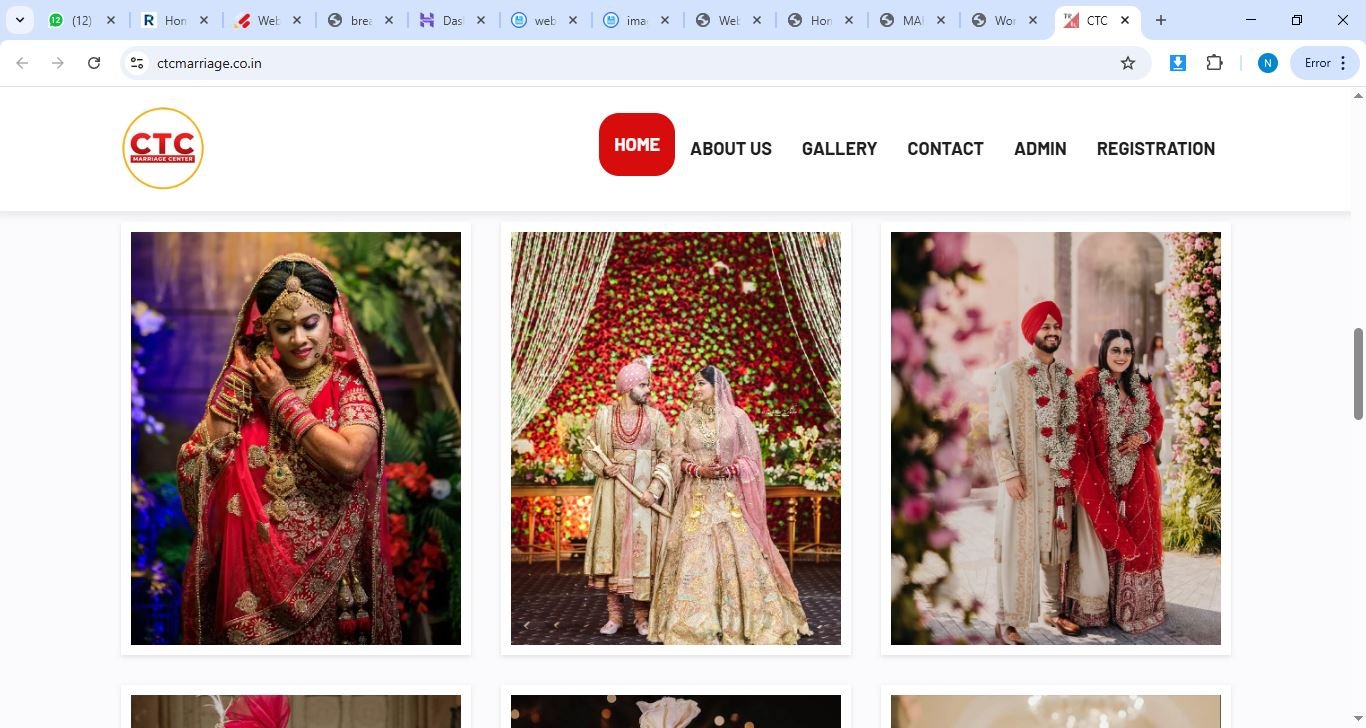The height and width of the screenshot is (728, 1366).
Task: Click the CTC Marriage Center logo
Action: 163,148
